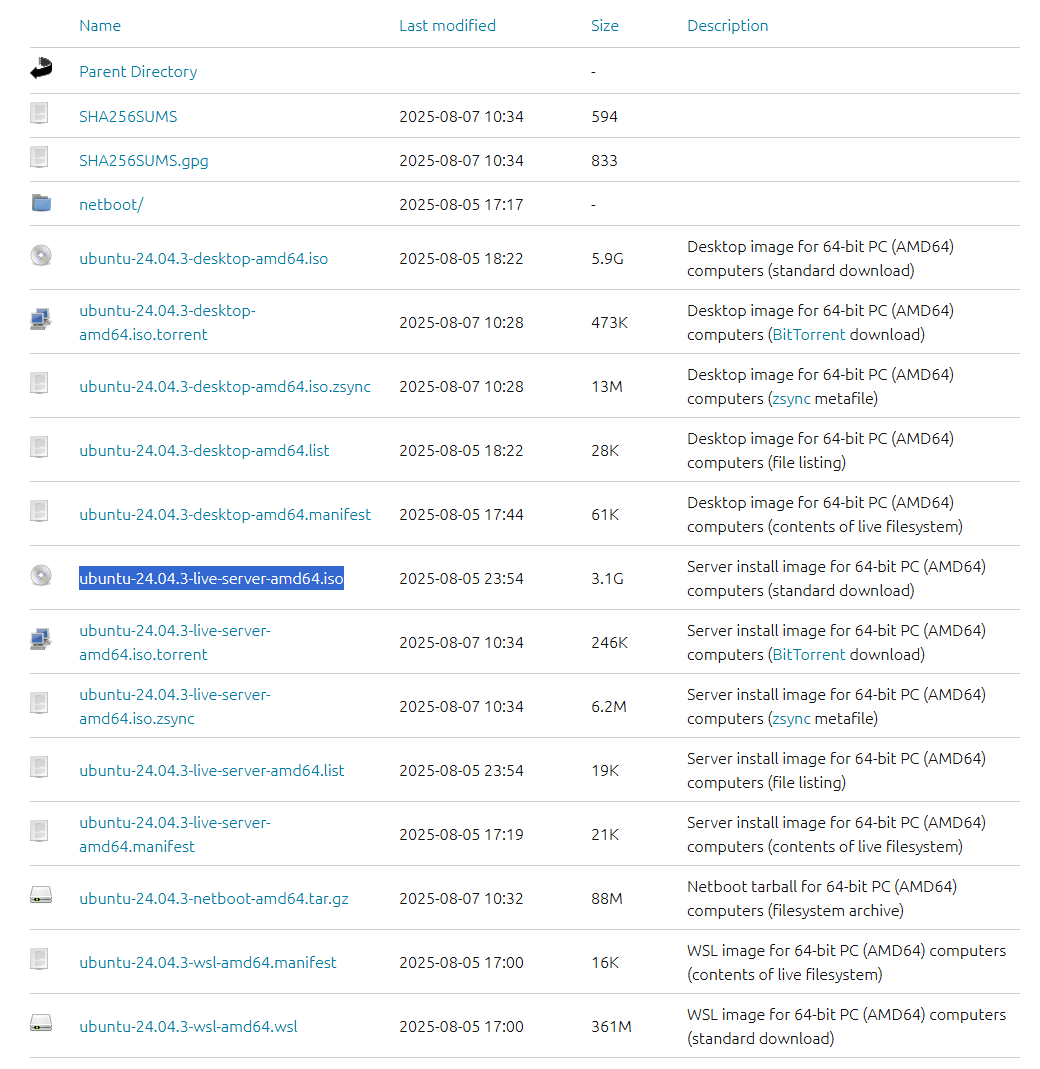Sort by Last modified column header
Image resolution: width=1040 pixels, height=1069 pixels.
point(447,26)
